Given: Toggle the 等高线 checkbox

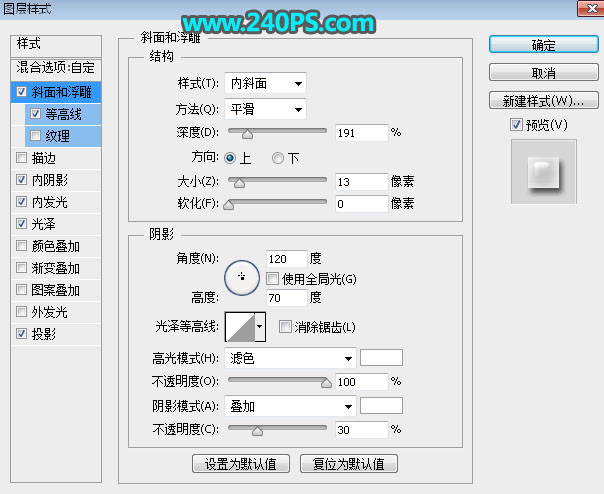Looking at the screenshot, I should coord(35,114).
